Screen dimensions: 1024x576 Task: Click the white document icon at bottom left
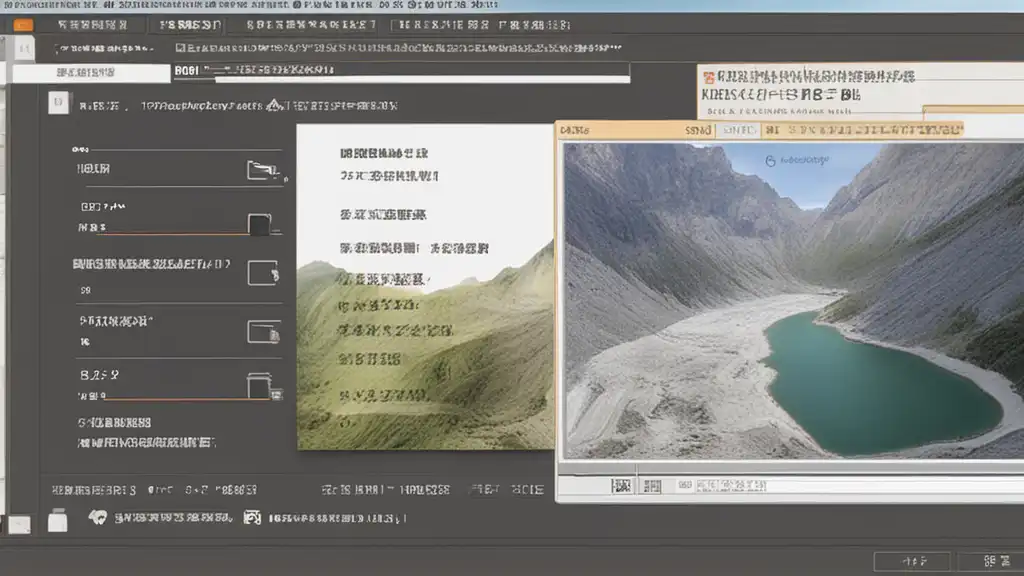coord(58,520)
